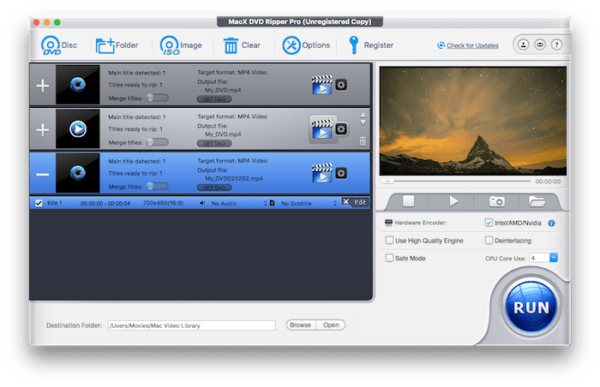Move the middle entry up with arrow
The width and height of the screenshot is (600, 387).
363,115
